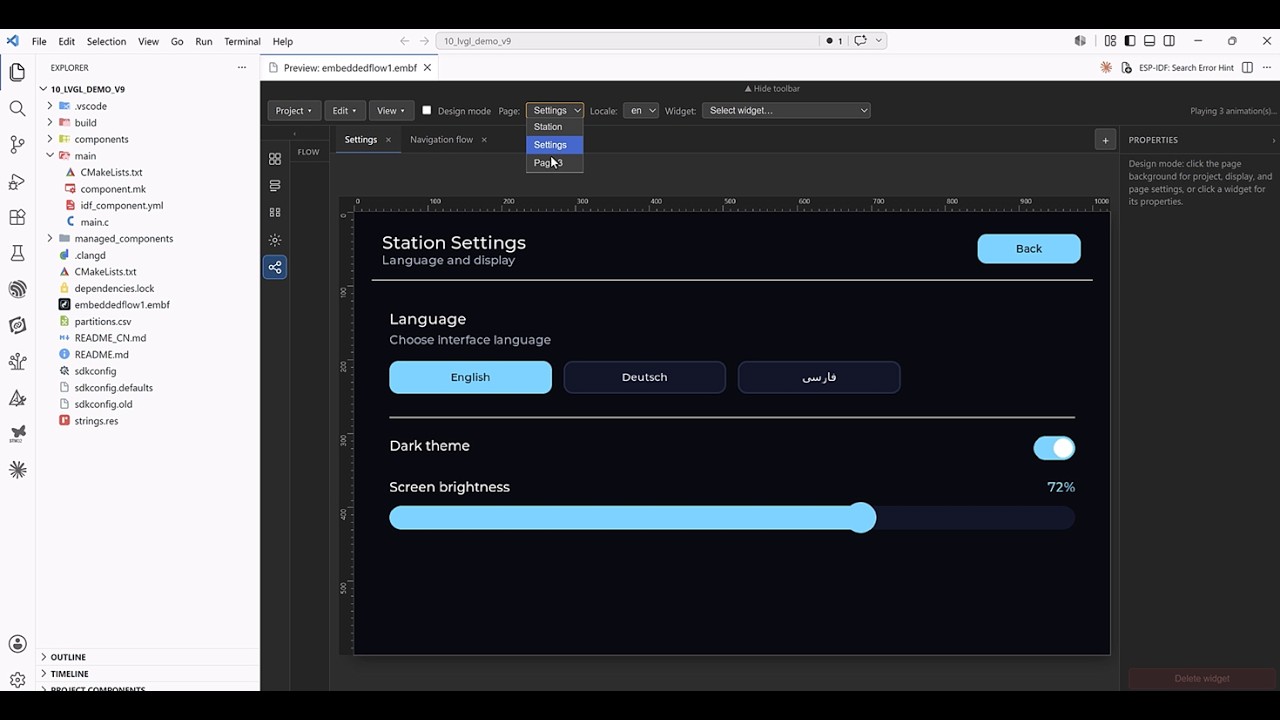Select the widgets grid icon in preview sidebar
The width and height of the screenshot is (1280, 720).
point(275,159)
